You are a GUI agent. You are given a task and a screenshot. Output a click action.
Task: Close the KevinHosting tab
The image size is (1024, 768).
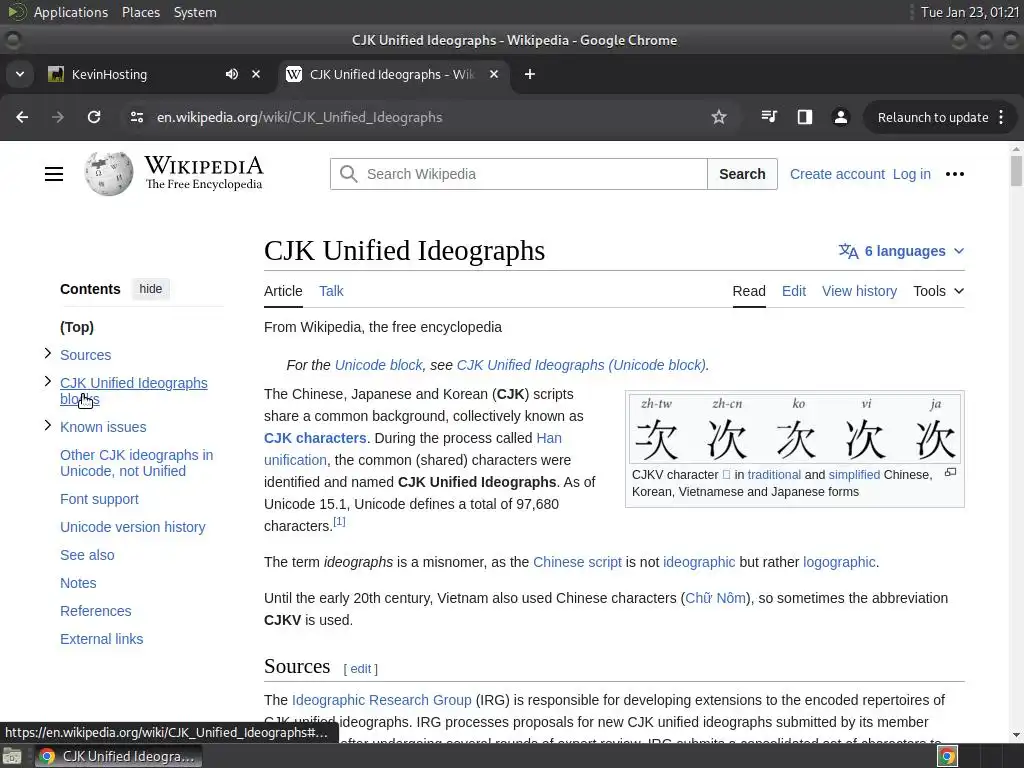pyautogui.click(x=256, y=74)
